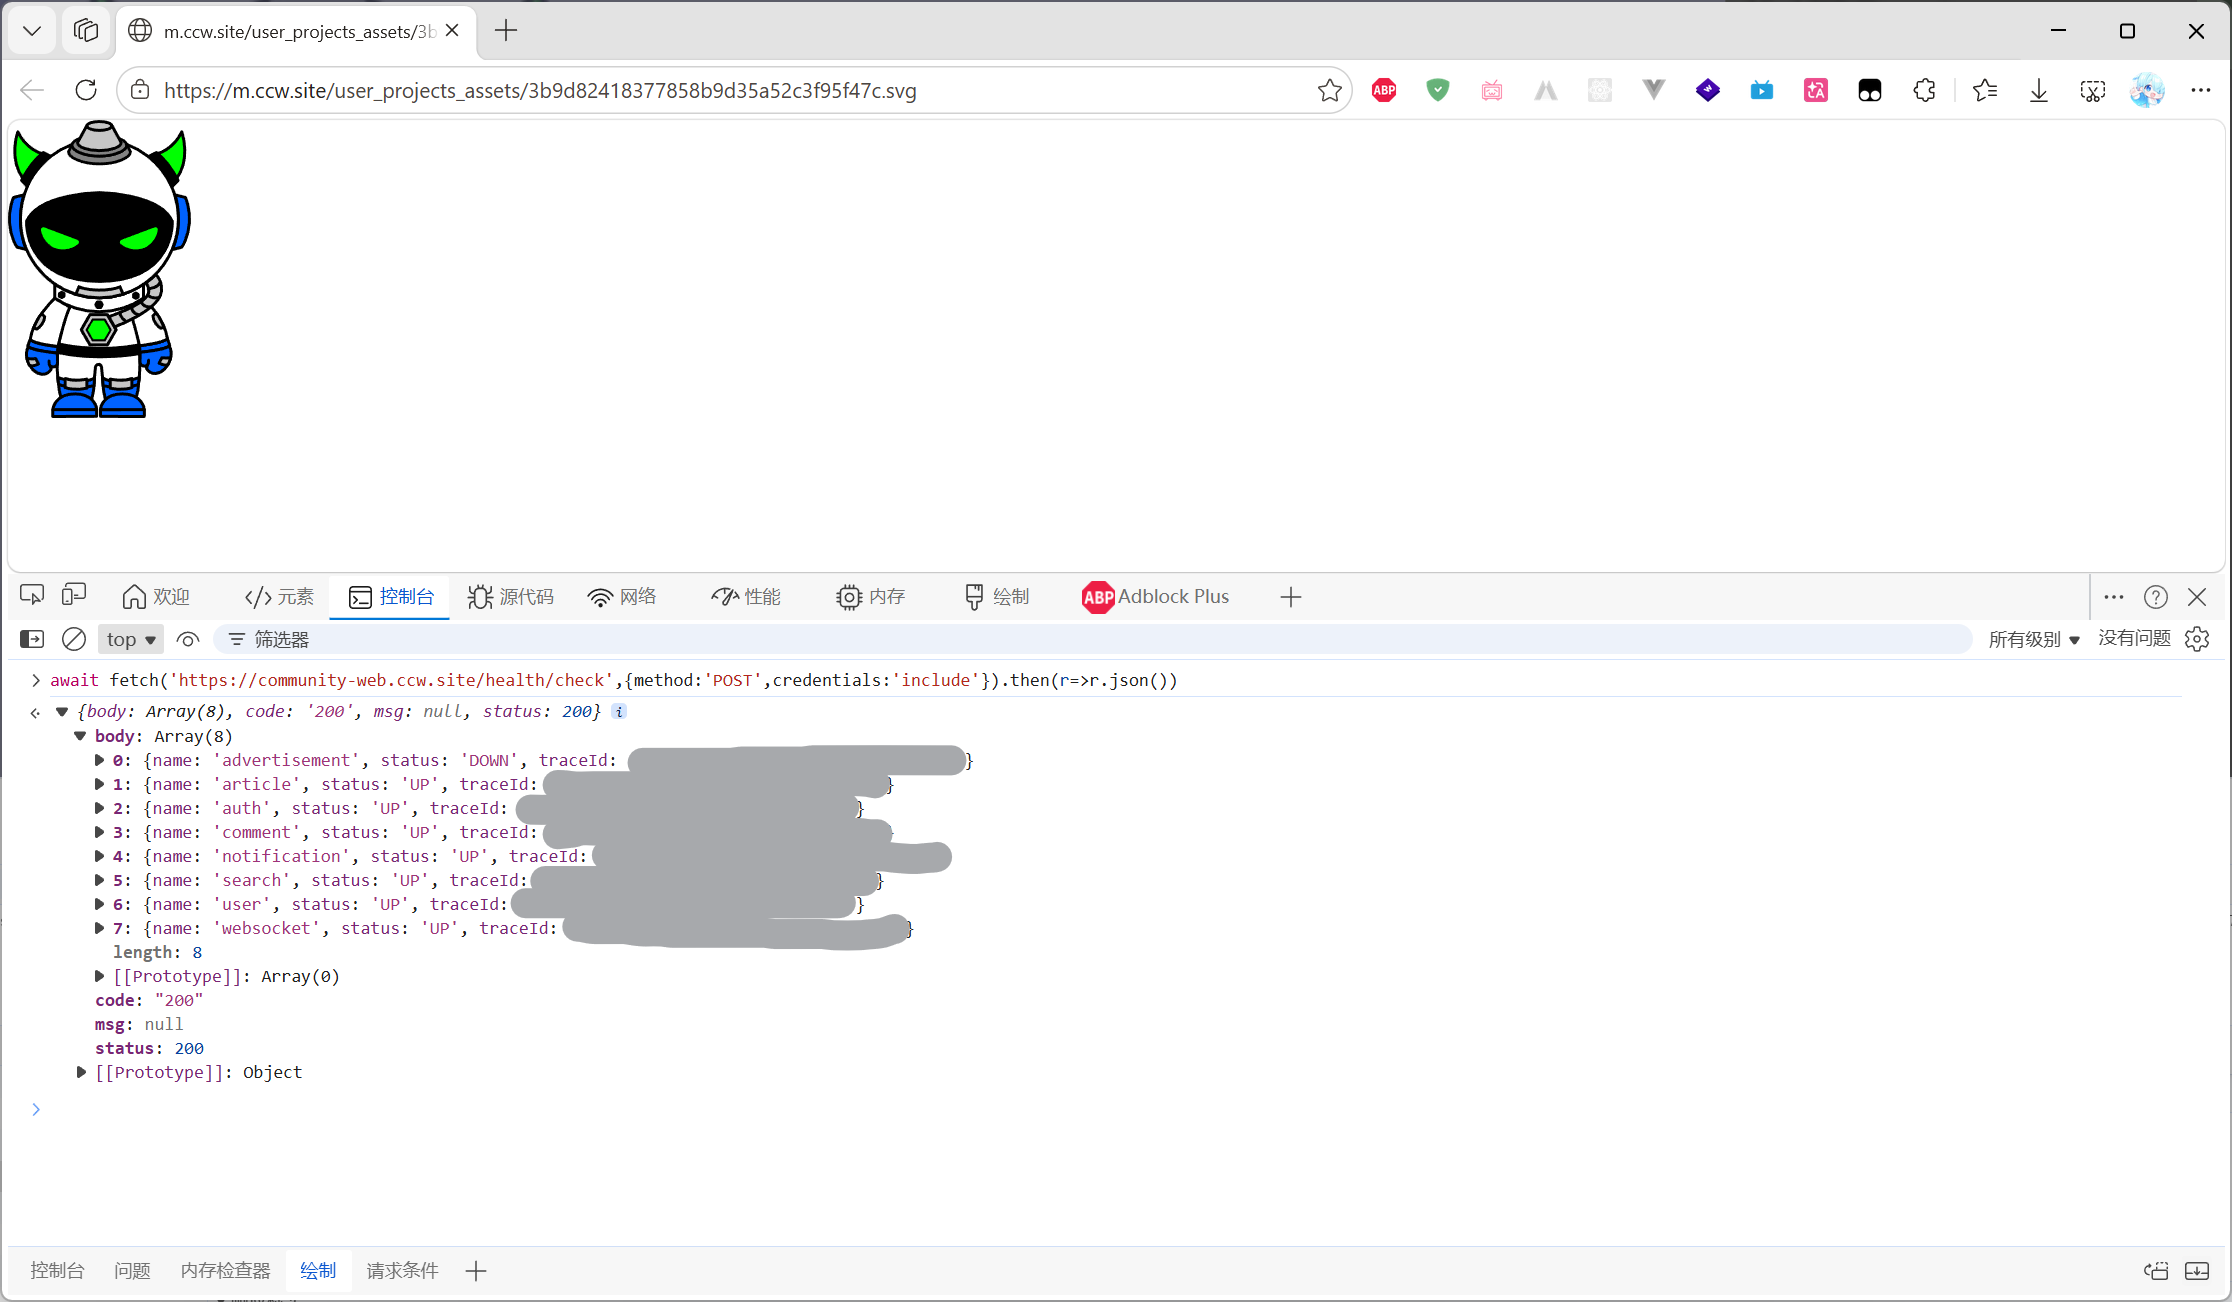The image size is (2232, 1302).
Task: Switch to the drawer 内存检查器 tab
Action: 226,1270
